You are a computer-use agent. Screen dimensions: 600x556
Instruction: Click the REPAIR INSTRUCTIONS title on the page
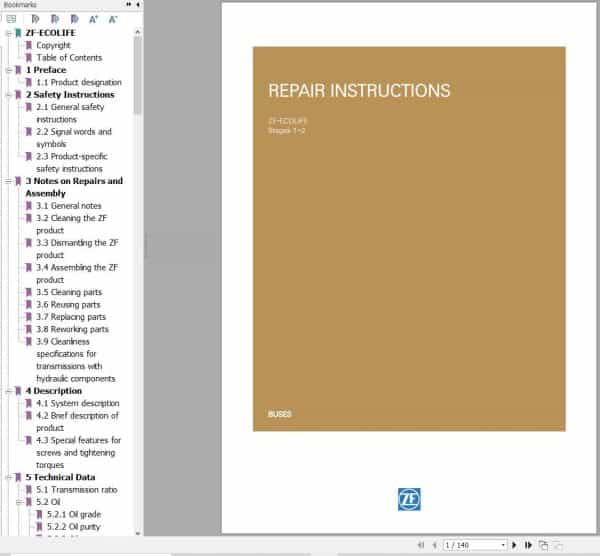359,91
